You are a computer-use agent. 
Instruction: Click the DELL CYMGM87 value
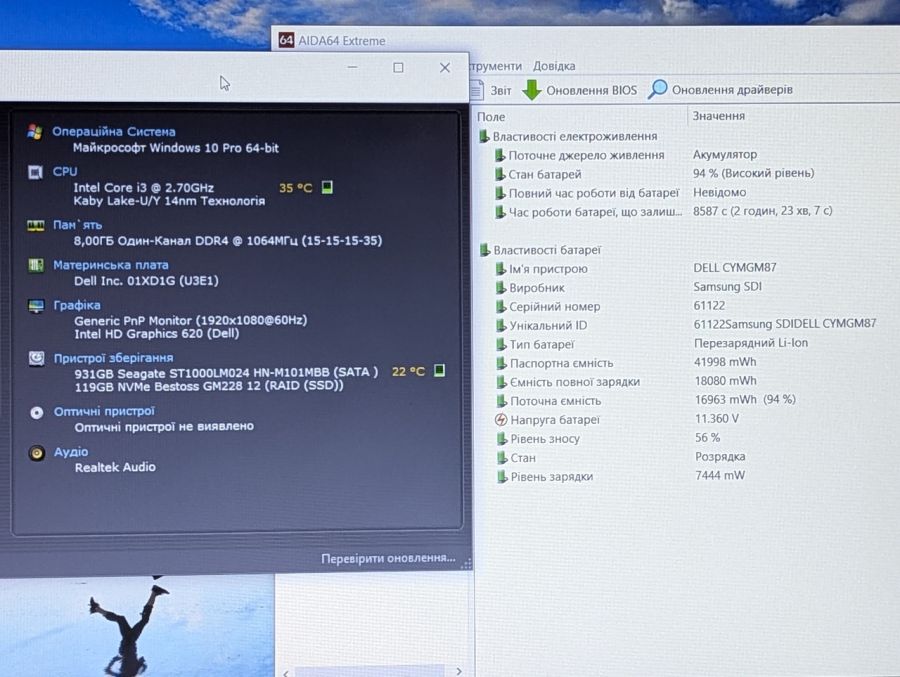[x=735, y=268]
